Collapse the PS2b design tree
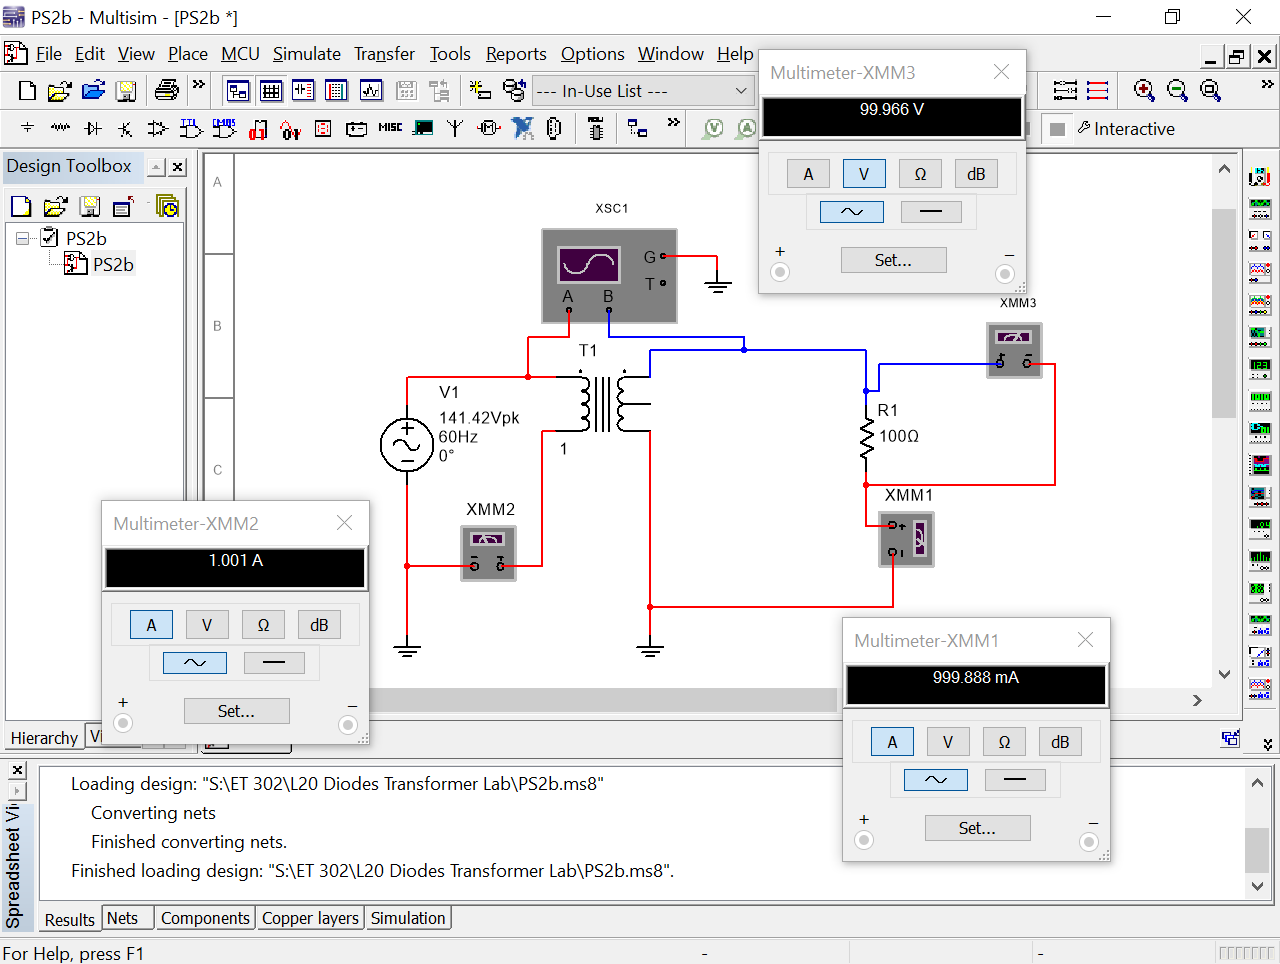1280x964 pixels. click(x=22, y=238)
